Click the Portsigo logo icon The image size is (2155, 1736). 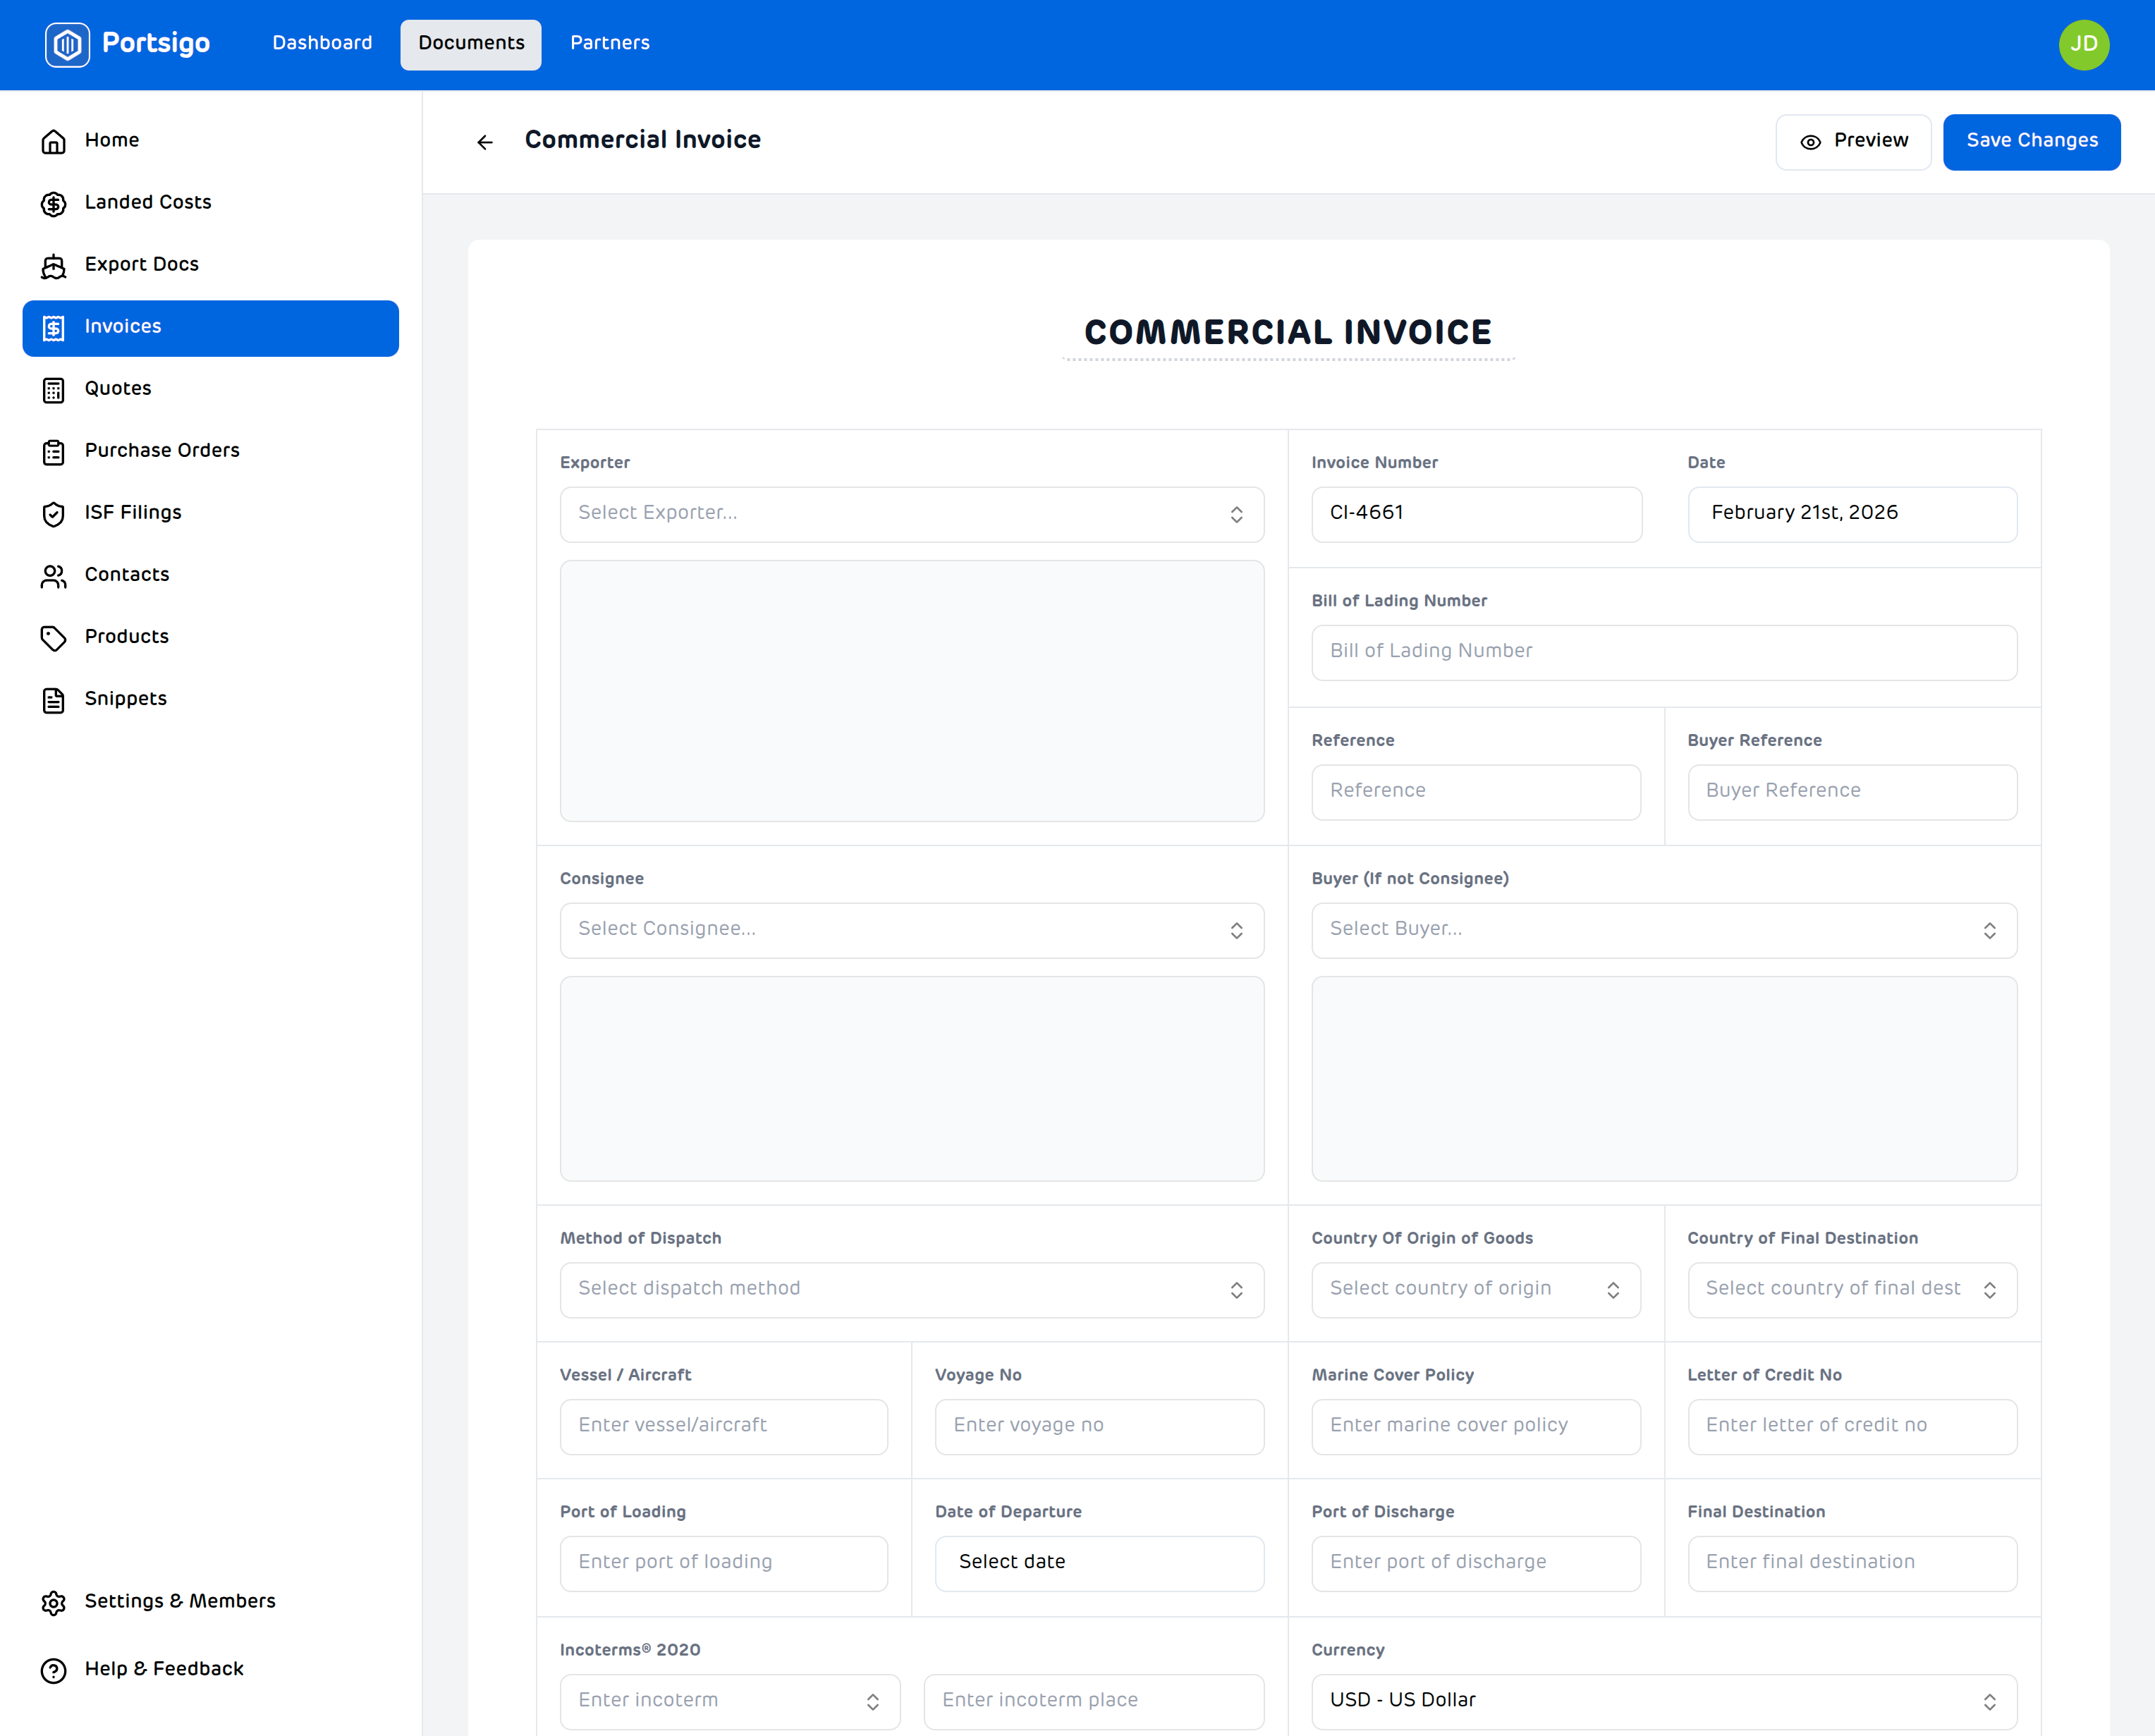(x=67, y=44)
